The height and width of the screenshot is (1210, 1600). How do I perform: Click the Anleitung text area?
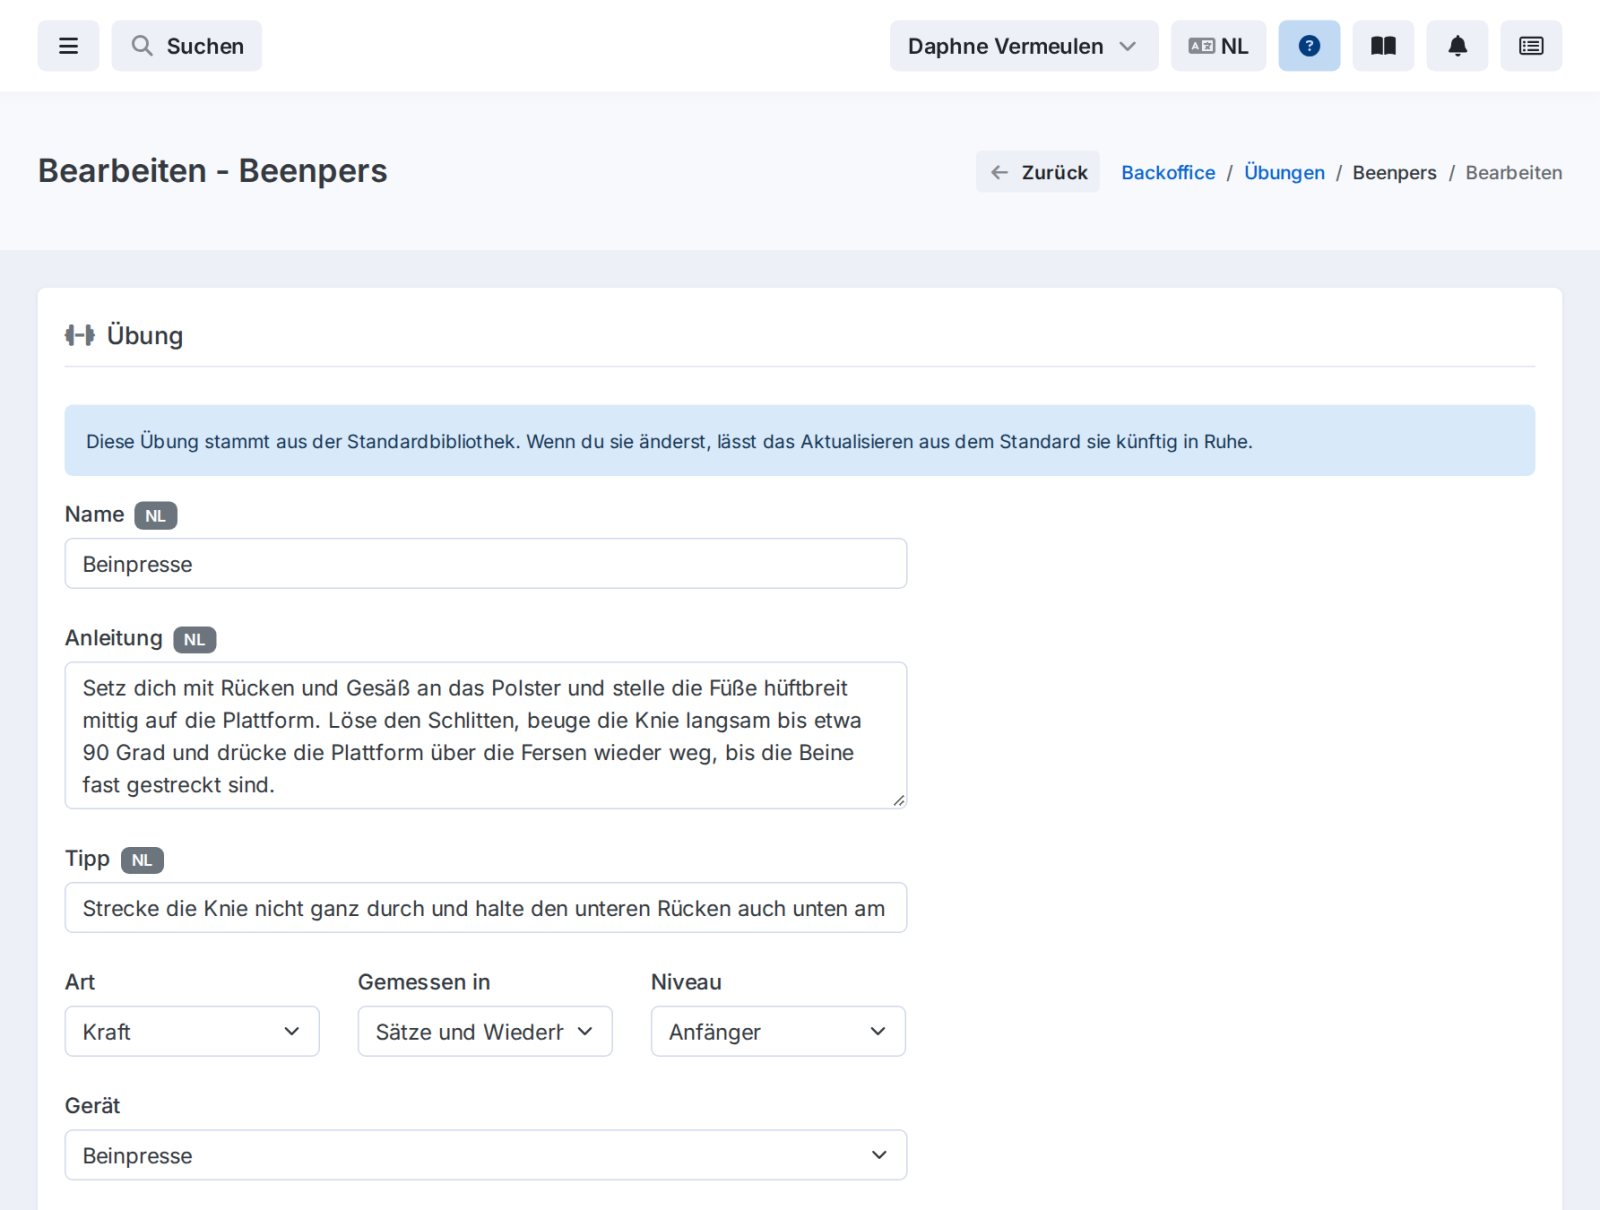click(486, 735)
